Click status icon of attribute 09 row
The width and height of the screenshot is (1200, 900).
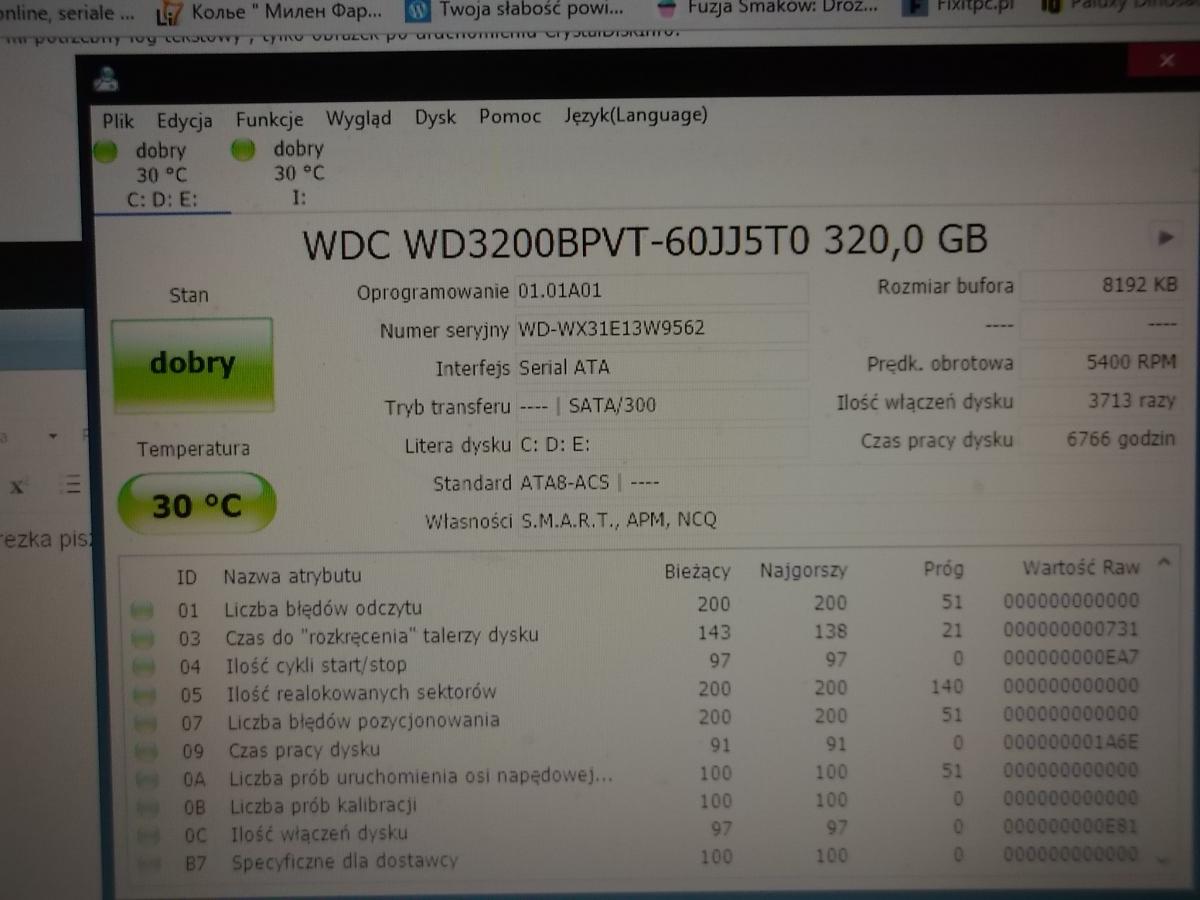click(145, 750)
